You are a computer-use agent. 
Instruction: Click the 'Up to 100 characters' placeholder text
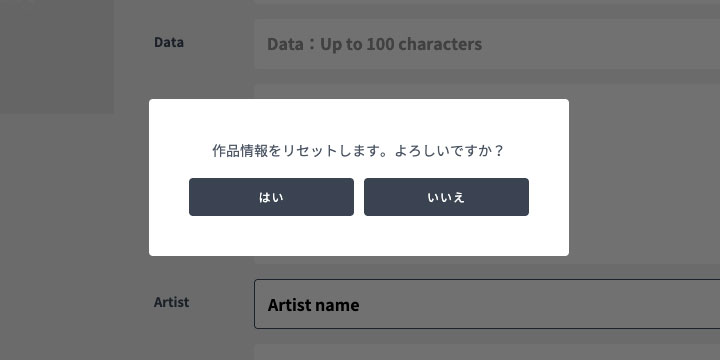[401, 44]
